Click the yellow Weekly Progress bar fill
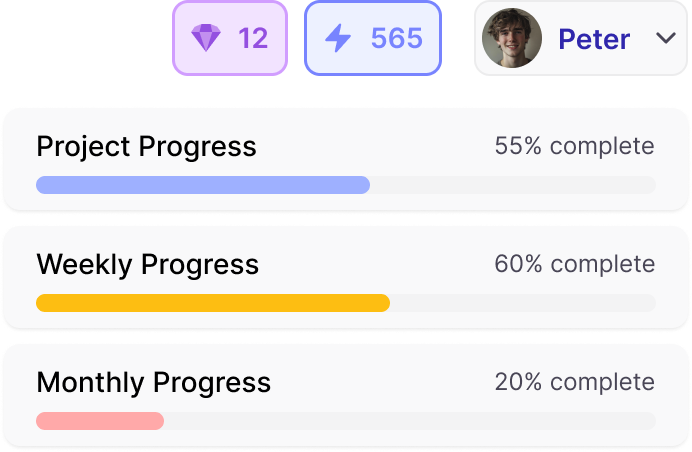The height and width of the screenshot is (452, 692). click(213, 303)
